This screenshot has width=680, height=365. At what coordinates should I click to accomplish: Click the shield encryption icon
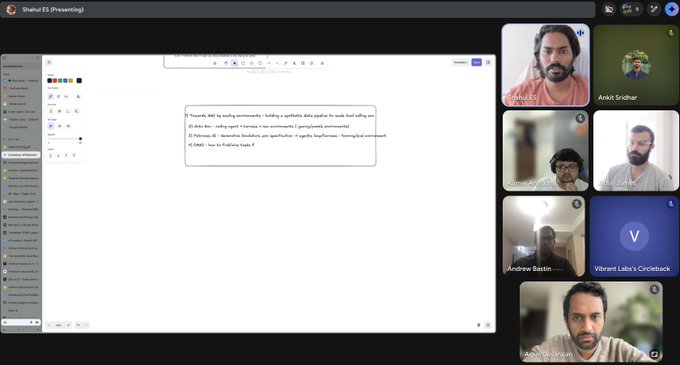pyautogui.click(x=479, y=325)
